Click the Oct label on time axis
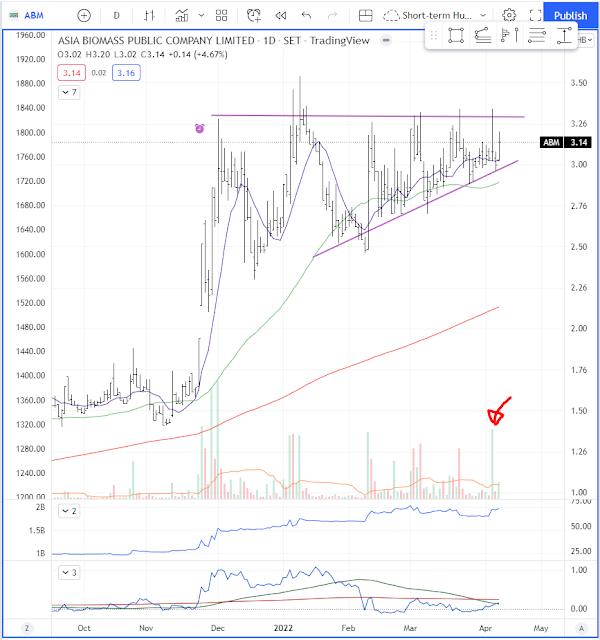 [x=84, y=628]
